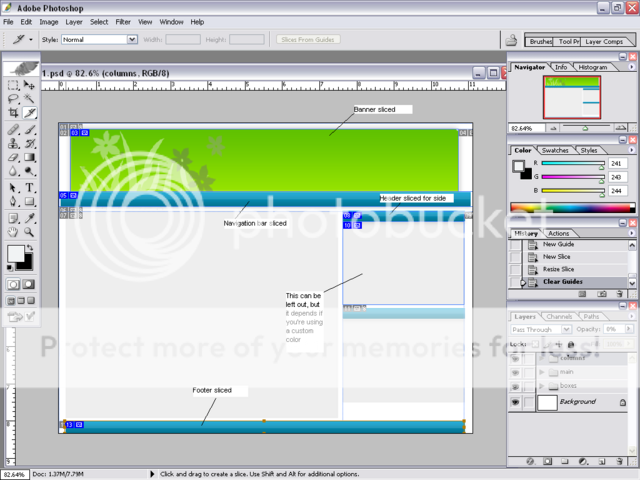Viewport: 640px width, 480px height.
Task: Click the Move tool
Action: tap(30, 86)
